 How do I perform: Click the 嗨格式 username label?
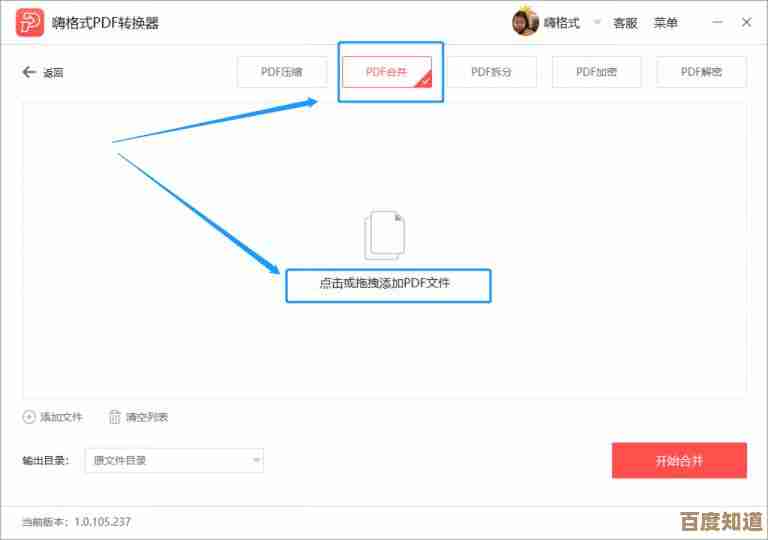point(562,22)
